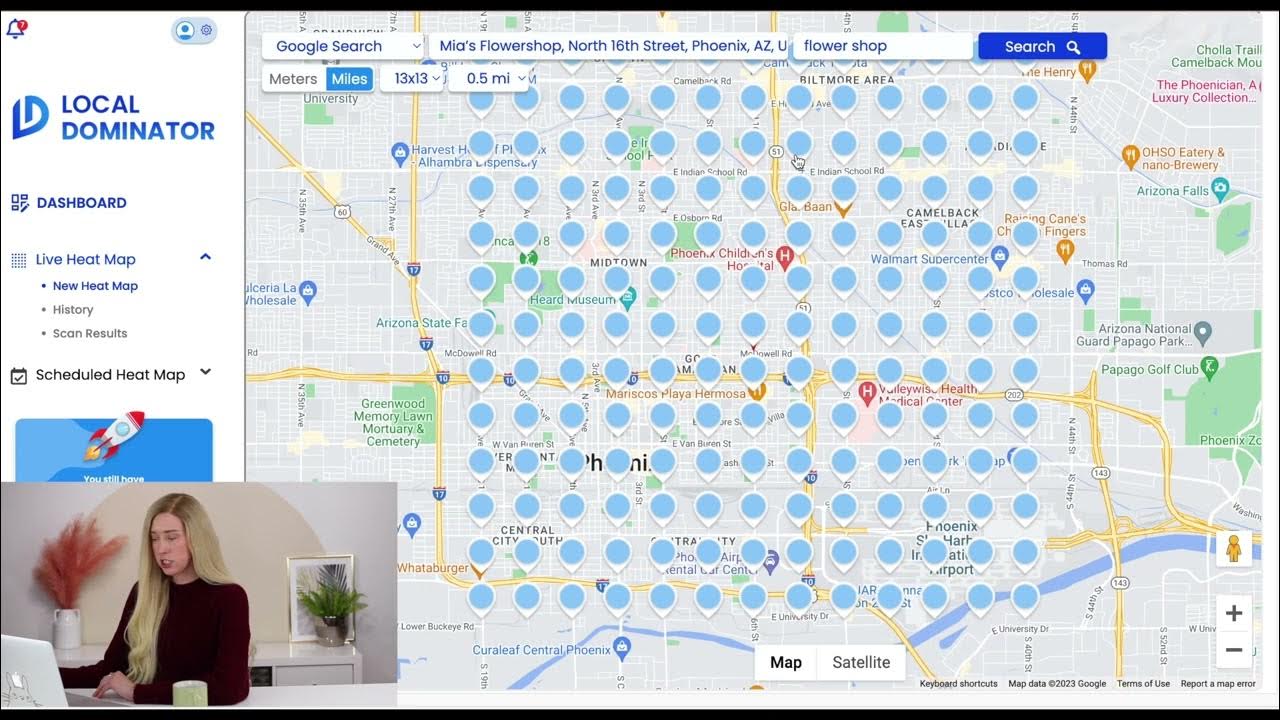The width and height of the screenshot is (1280, 720).
Task: Switch to Satellite view tab
Action: [x=861, y=662]
